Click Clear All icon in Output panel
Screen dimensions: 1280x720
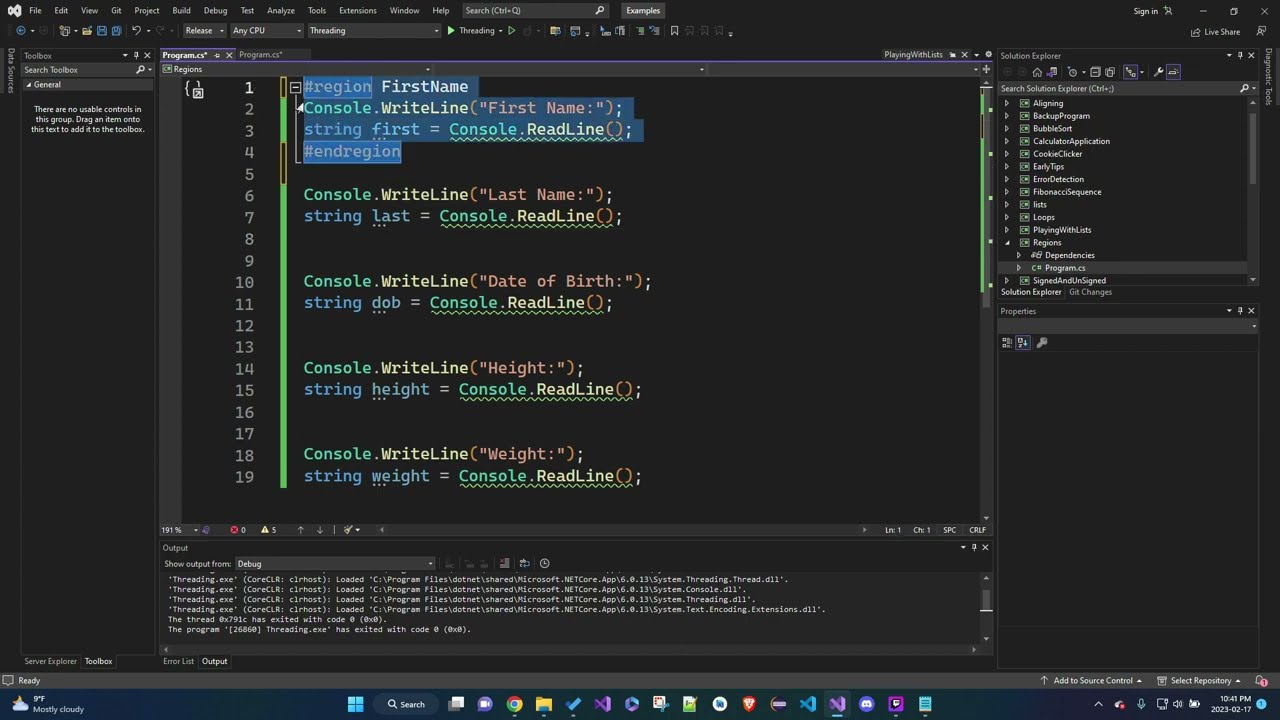pyautogui.click(x=505, y=563)
